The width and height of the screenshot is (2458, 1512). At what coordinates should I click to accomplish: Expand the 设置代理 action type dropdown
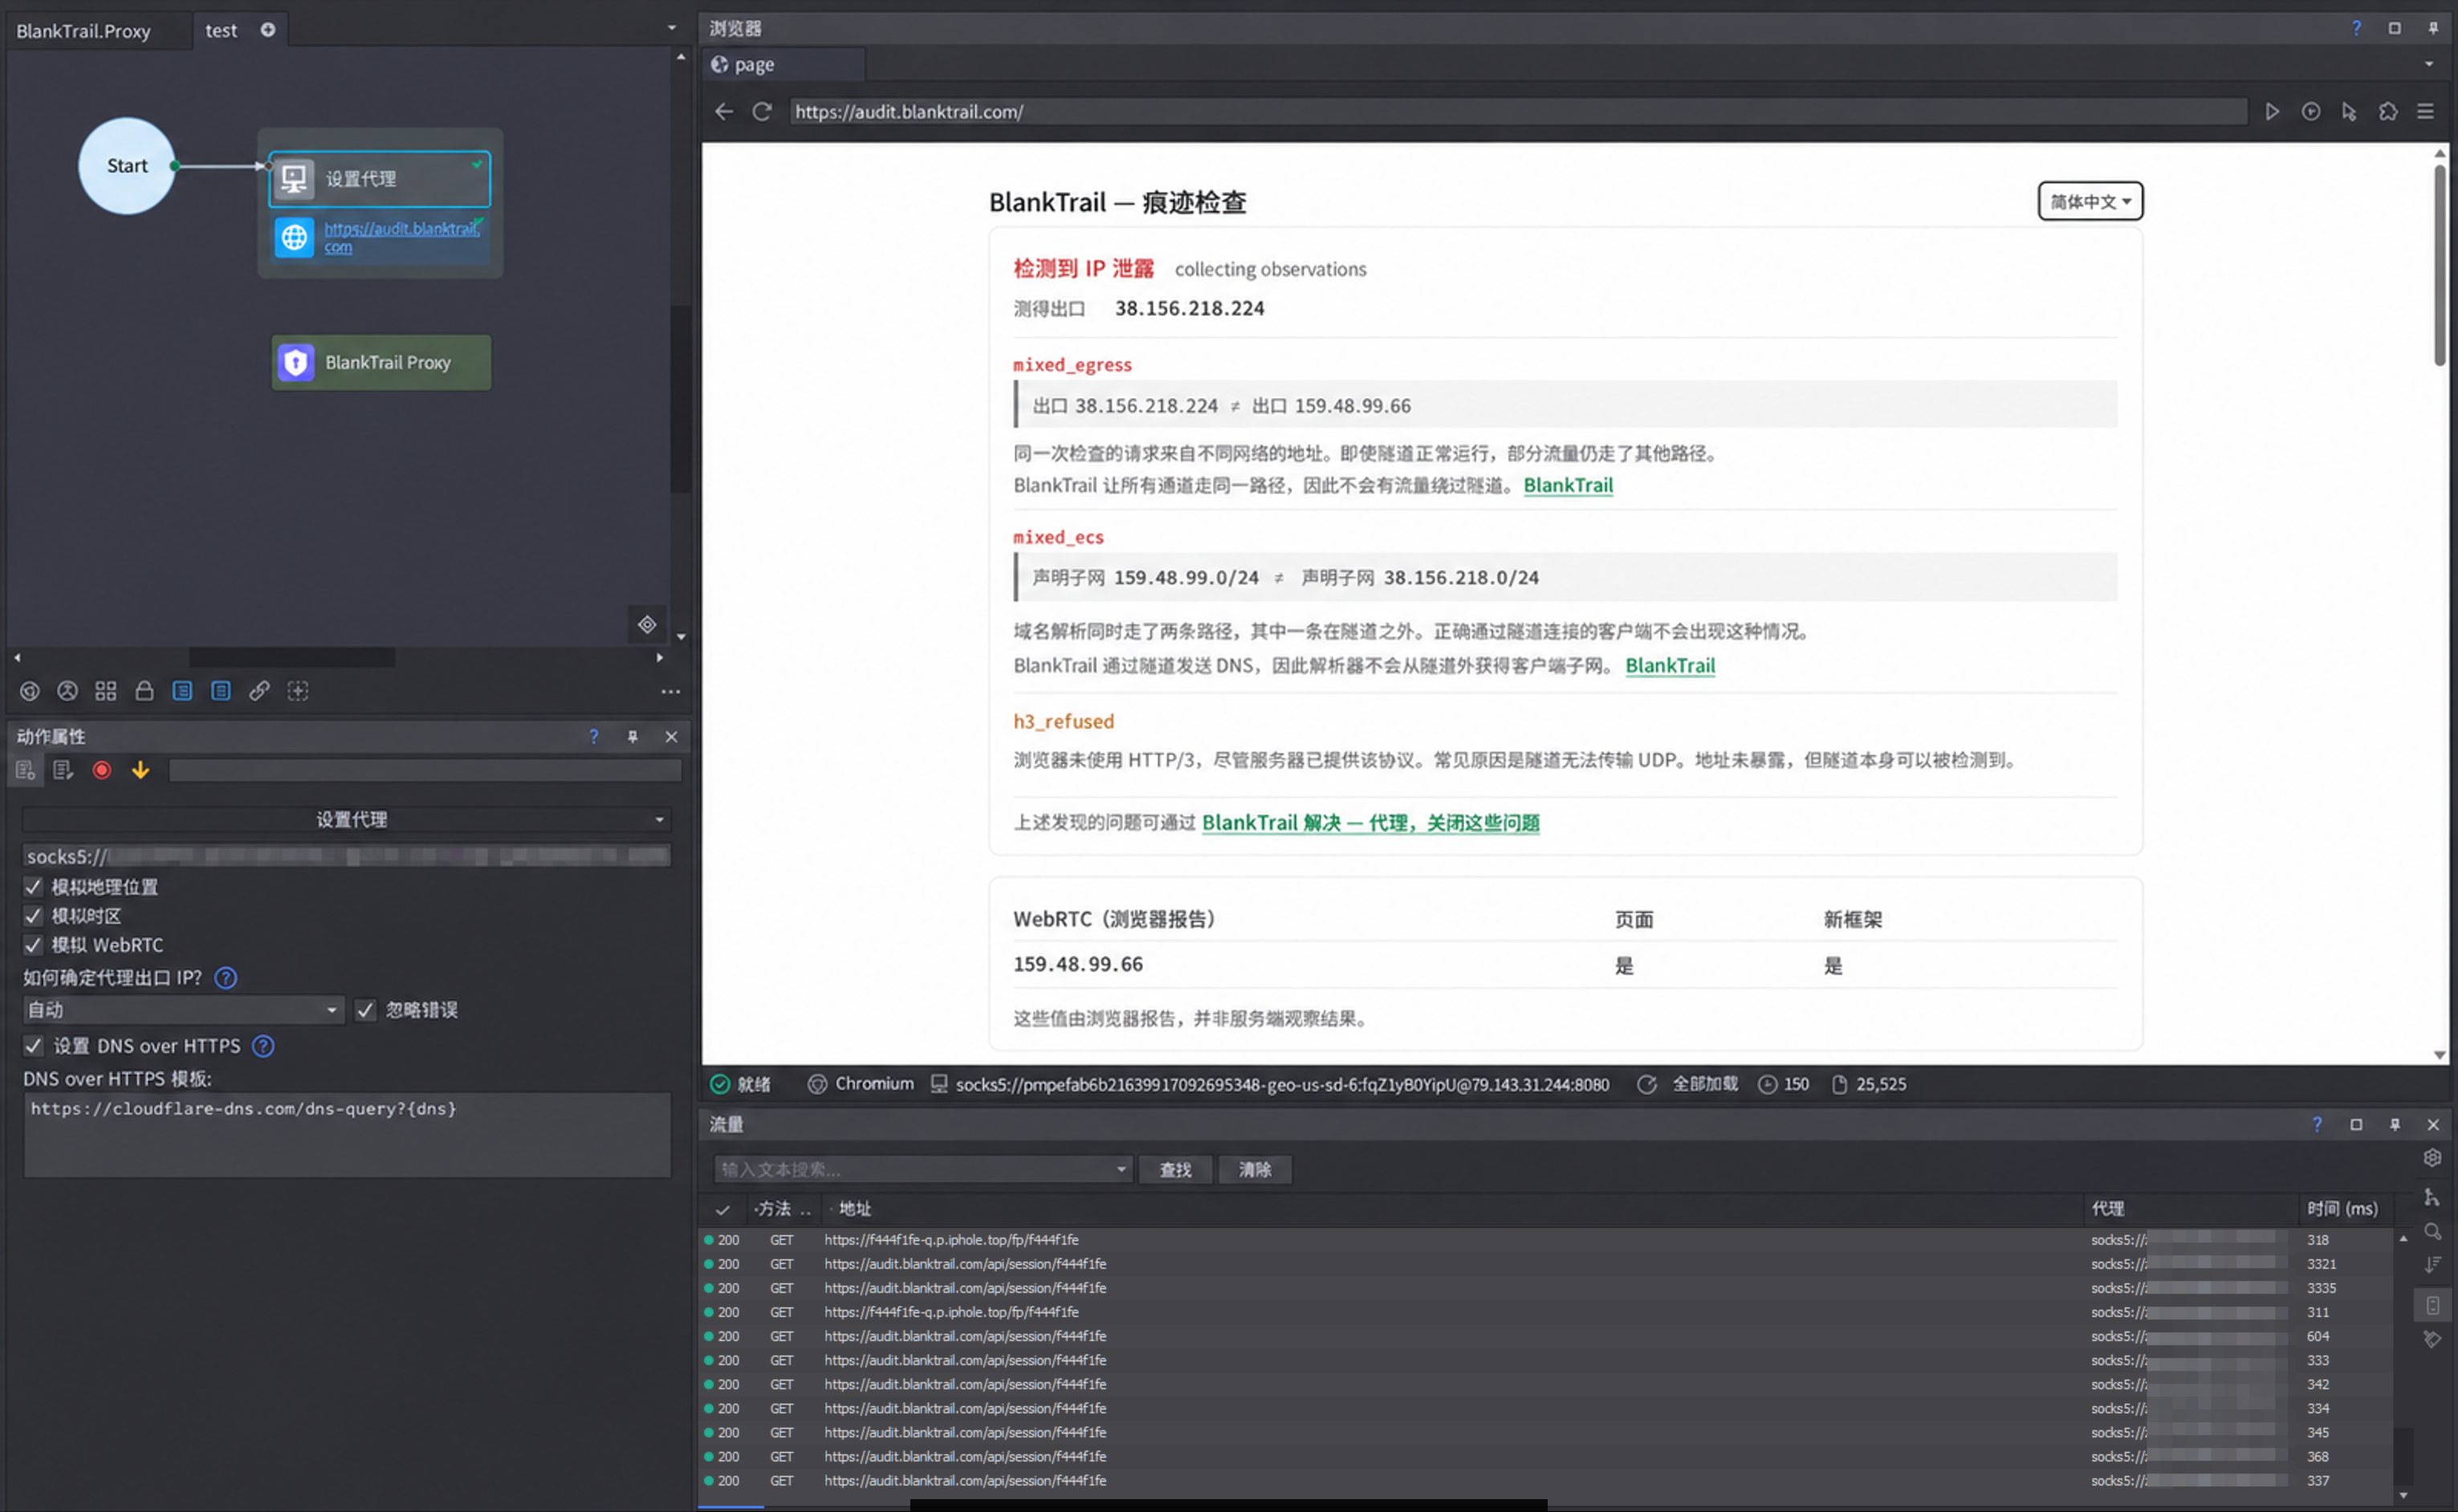click(347, 820)
